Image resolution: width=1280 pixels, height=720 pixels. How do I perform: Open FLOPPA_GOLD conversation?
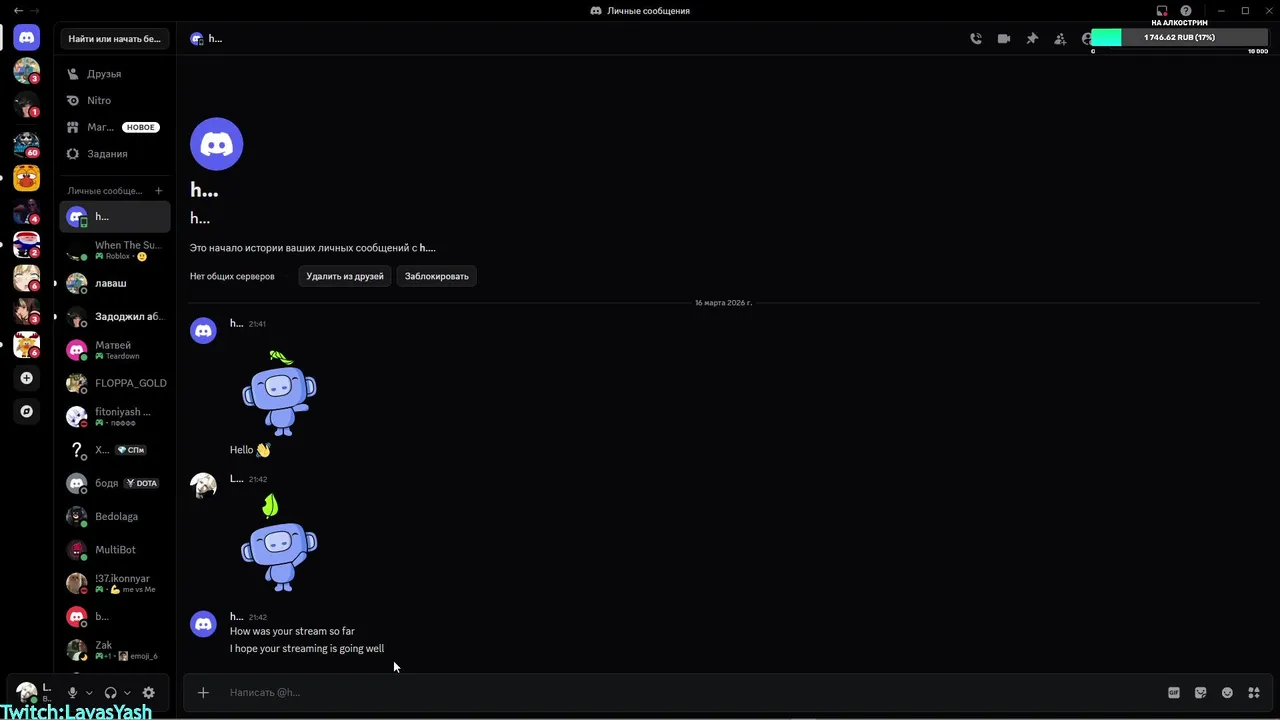tap(115, 383)
